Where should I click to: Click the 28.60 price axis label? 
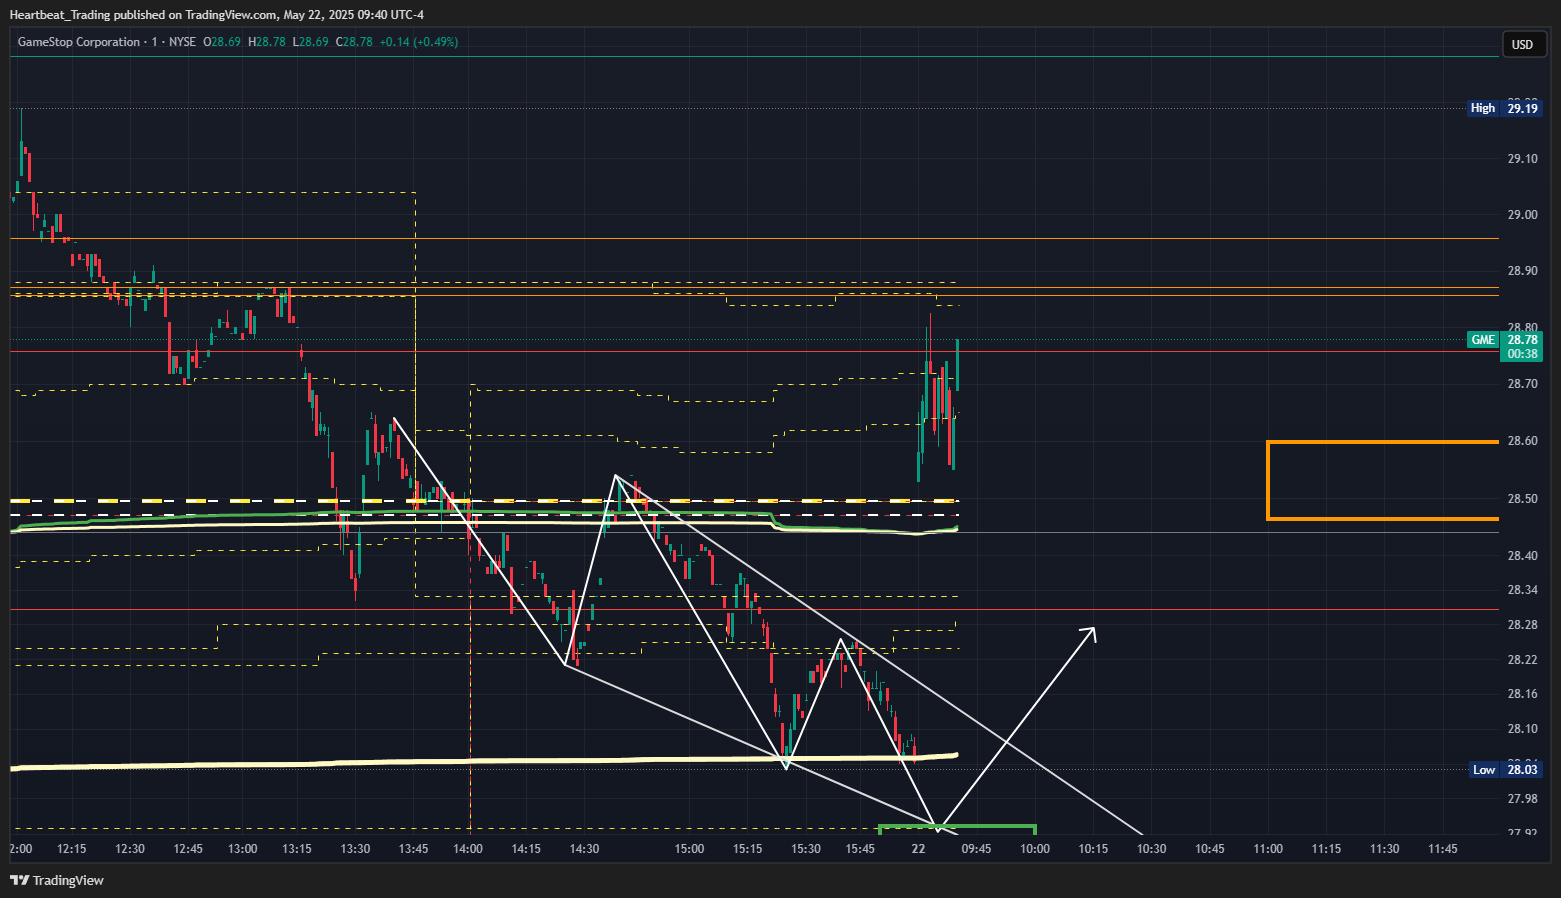pos(1522,441)
